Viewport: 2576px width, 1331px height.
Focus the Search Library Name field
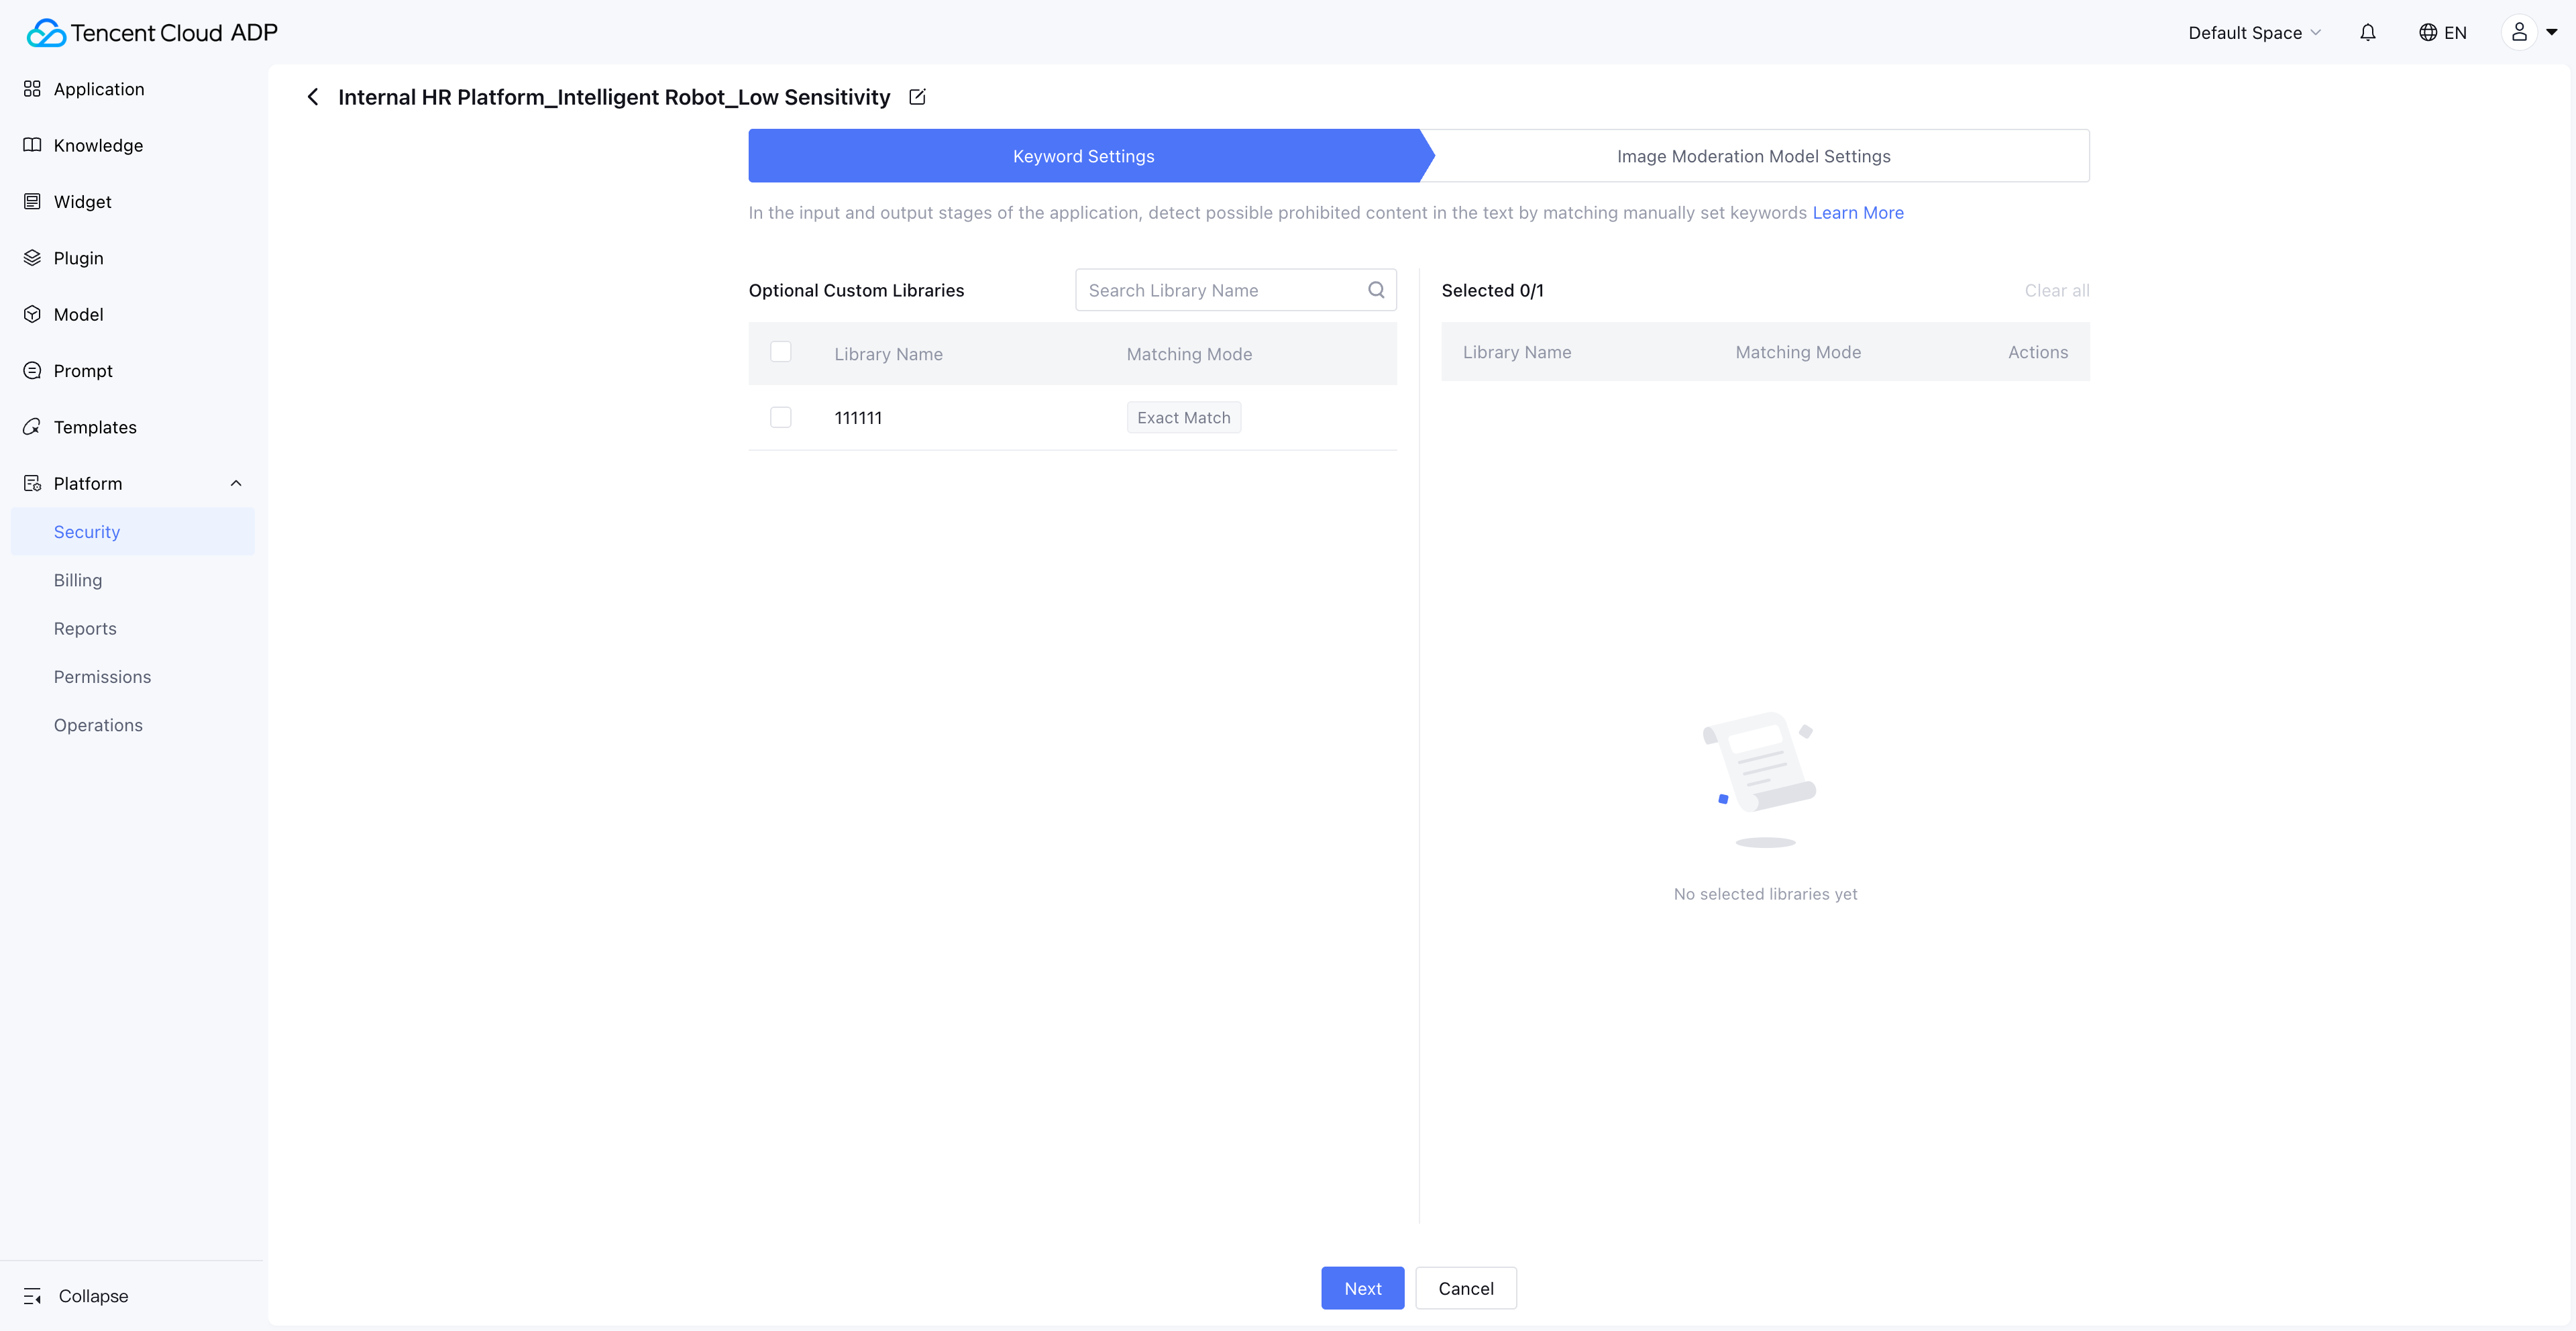pos(1220,290)
